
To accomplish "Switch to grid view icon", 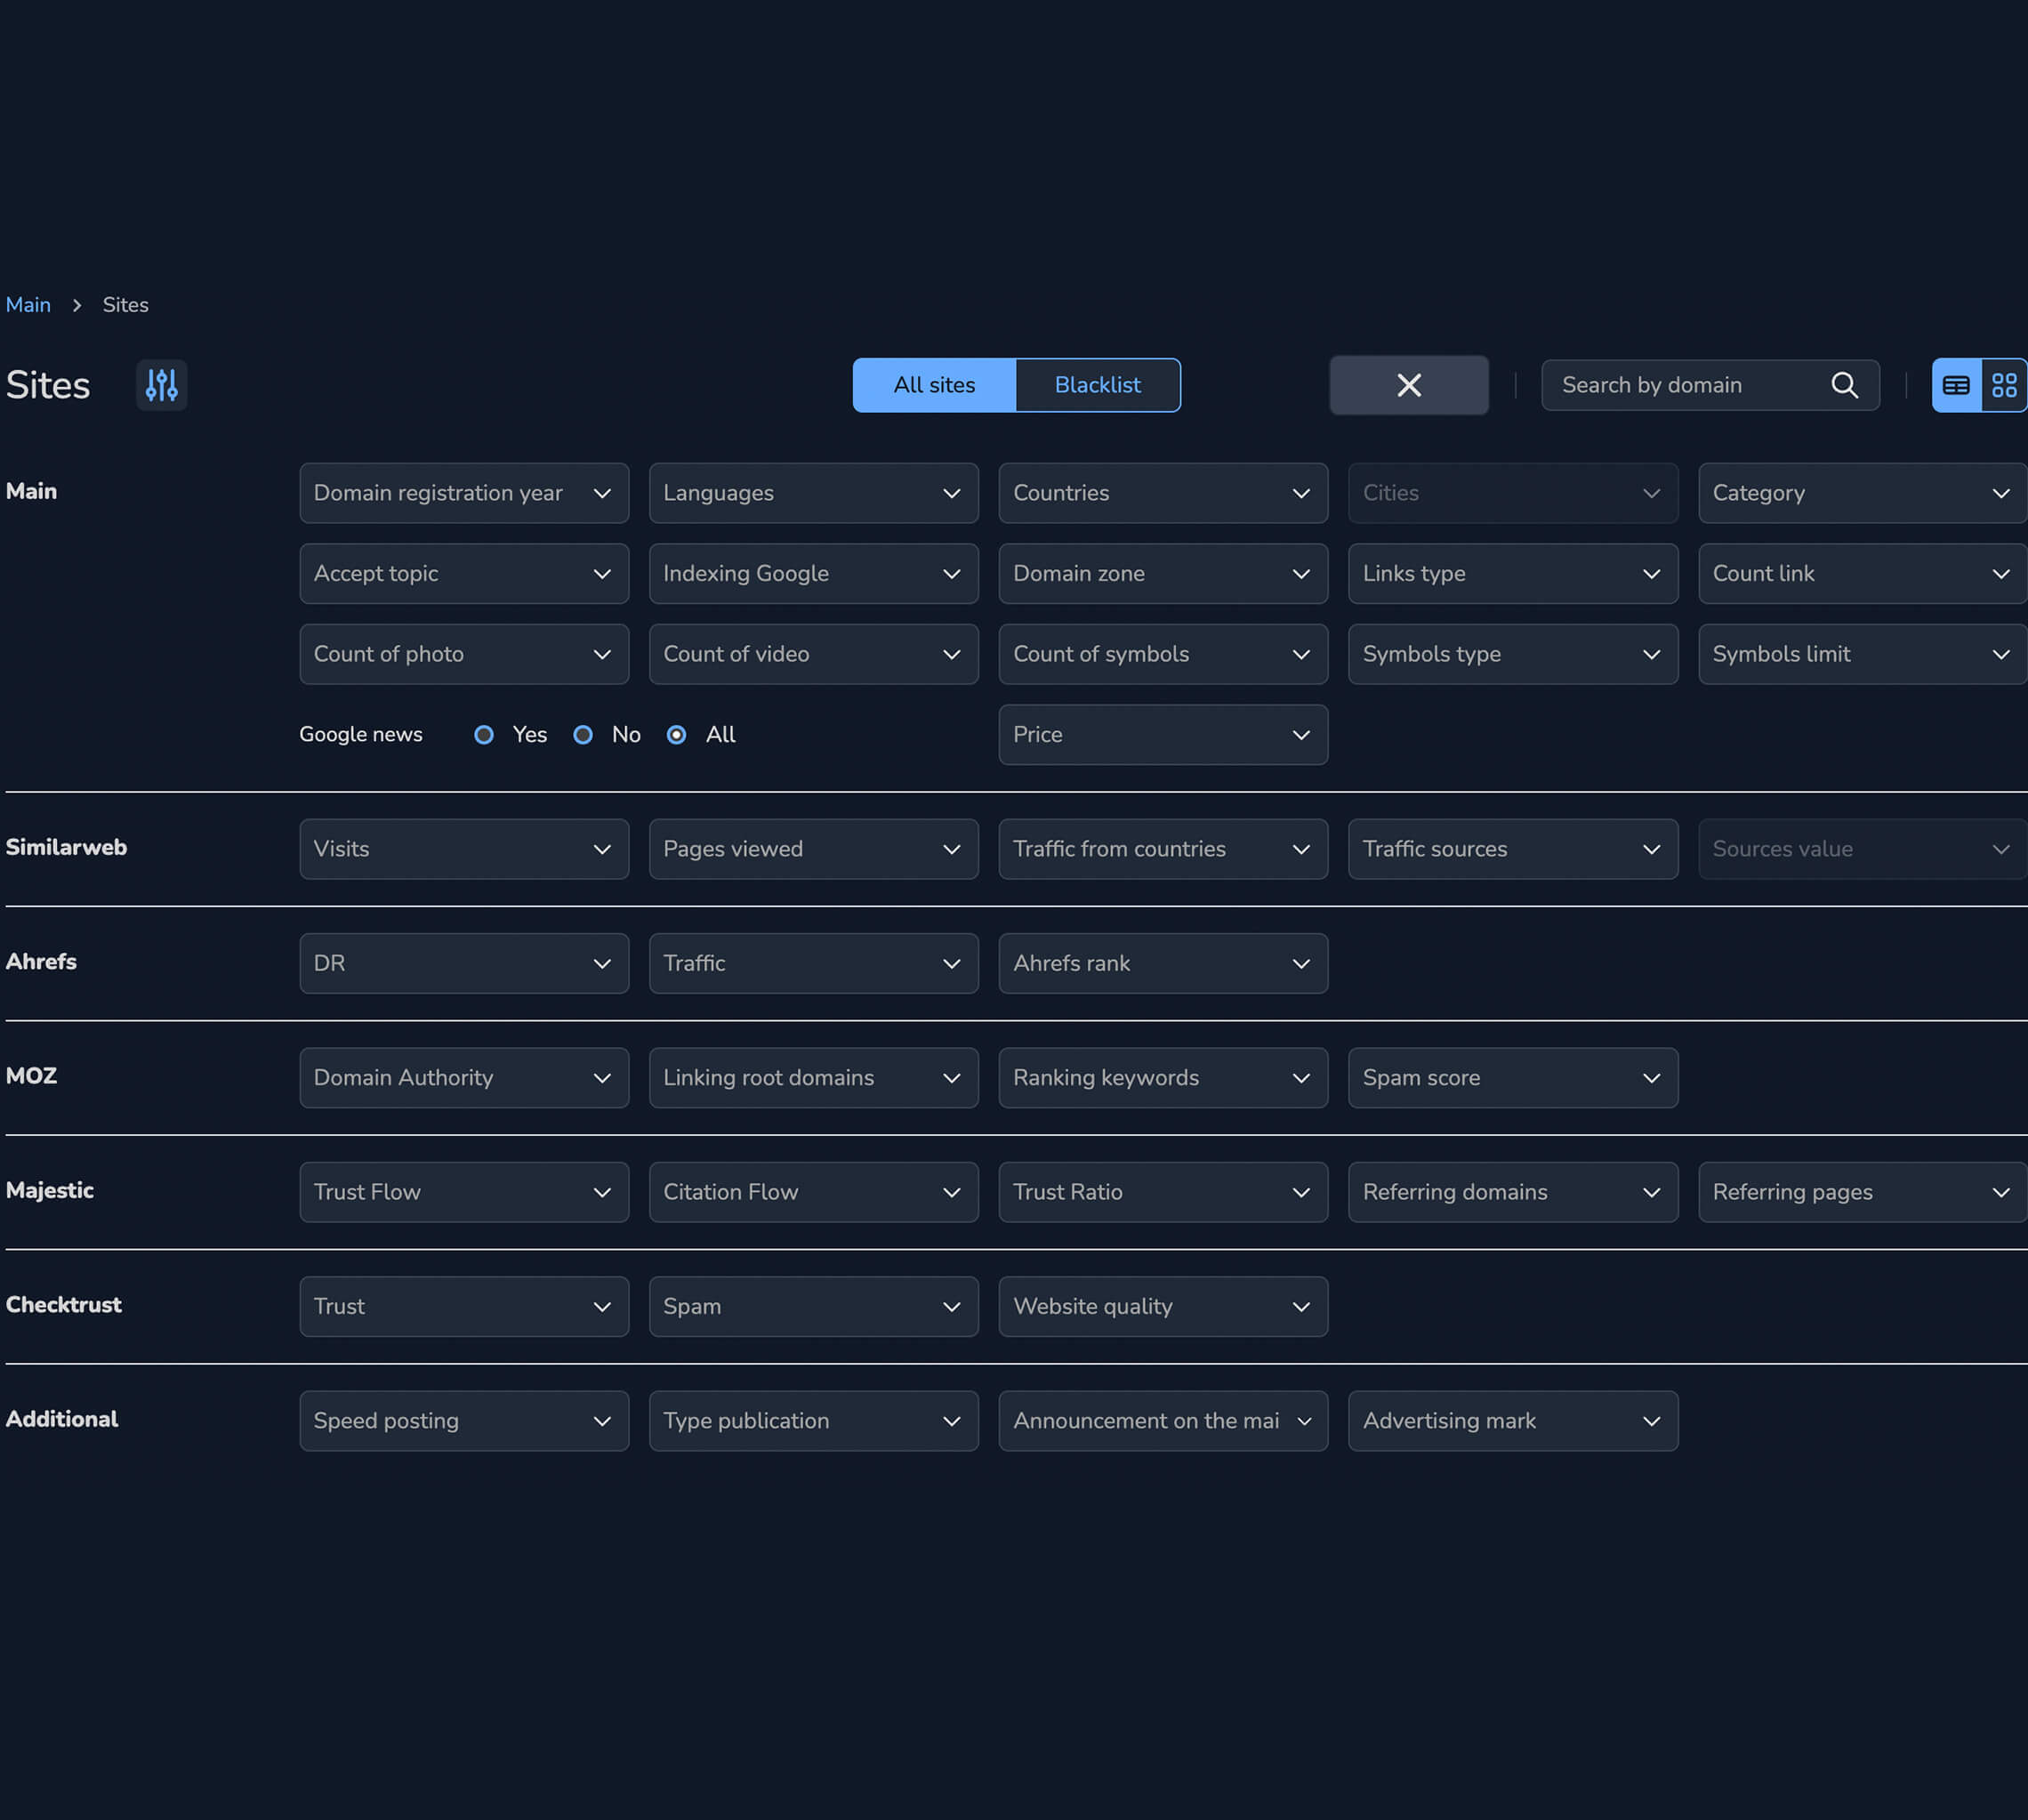I will pyautogui.click(x=2004, y=385).
